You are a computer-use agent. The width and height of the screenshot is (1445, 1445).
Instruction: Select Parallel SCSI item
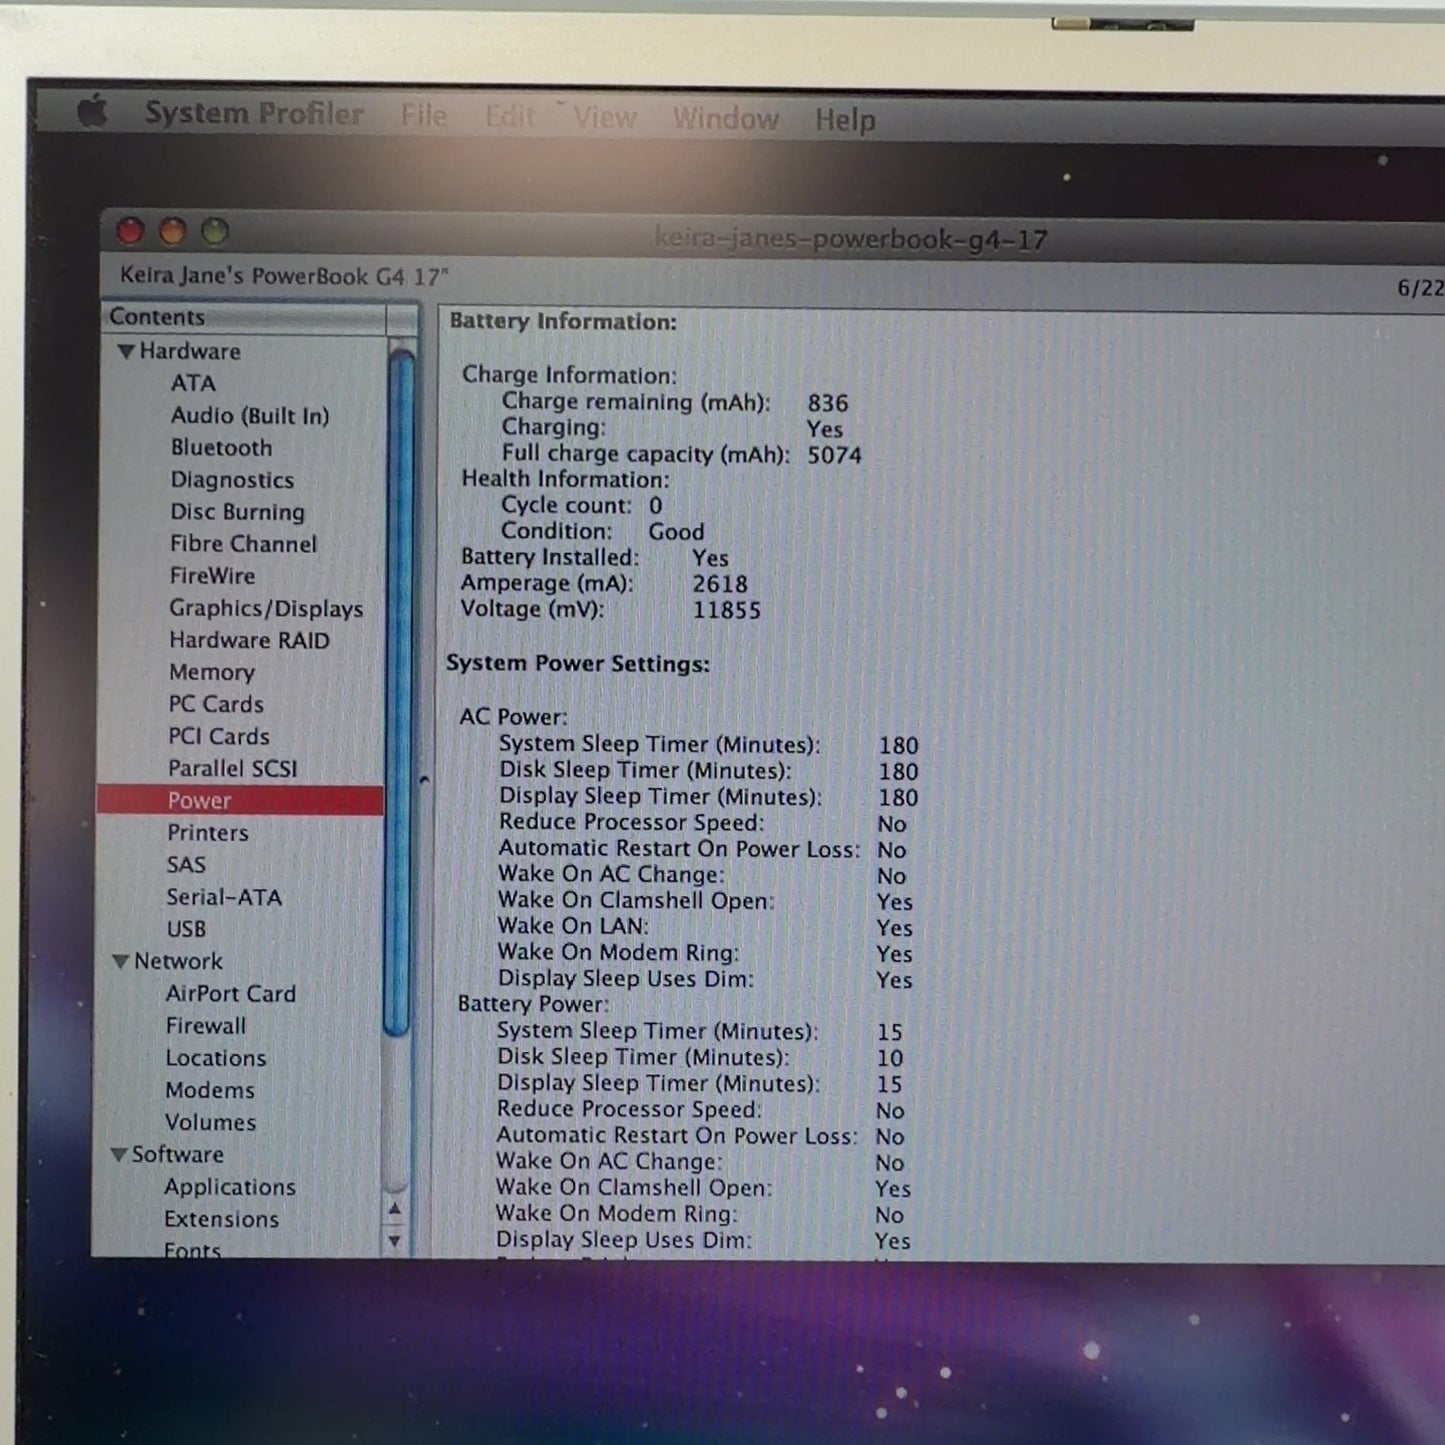click(x=233, y=768)
